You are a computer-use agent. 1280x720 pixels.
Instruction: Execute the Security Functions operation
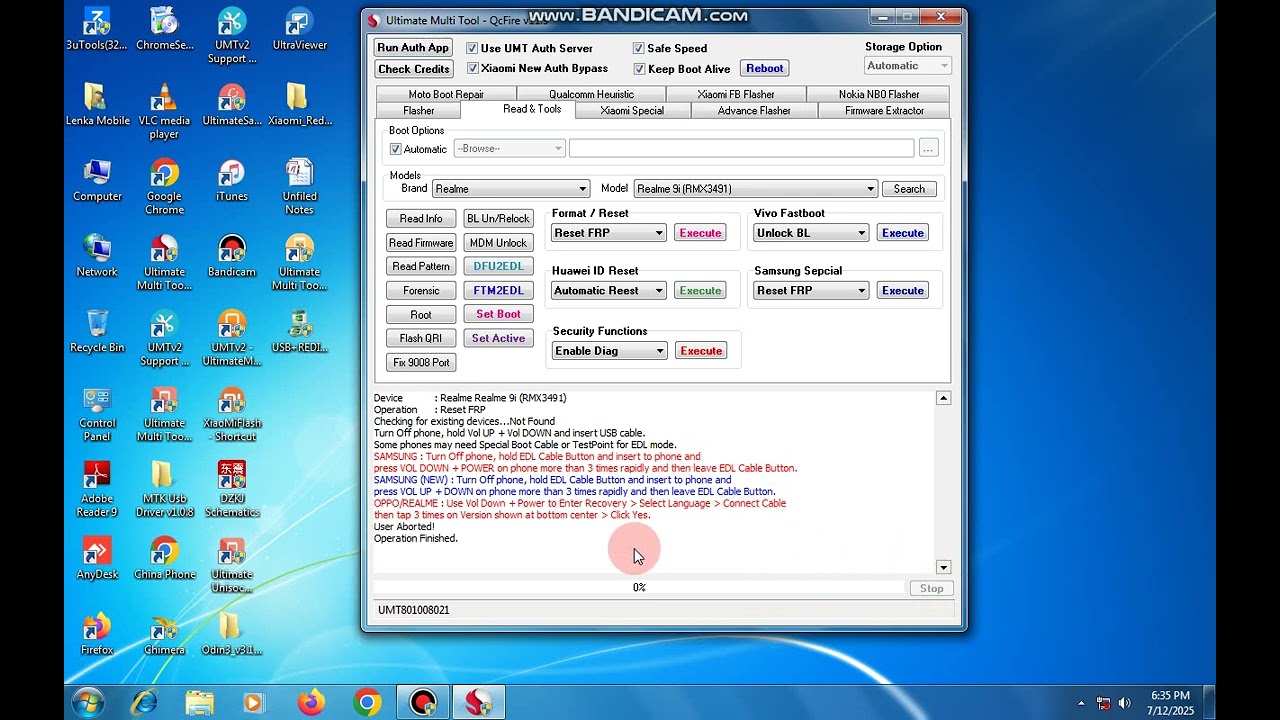701,351
